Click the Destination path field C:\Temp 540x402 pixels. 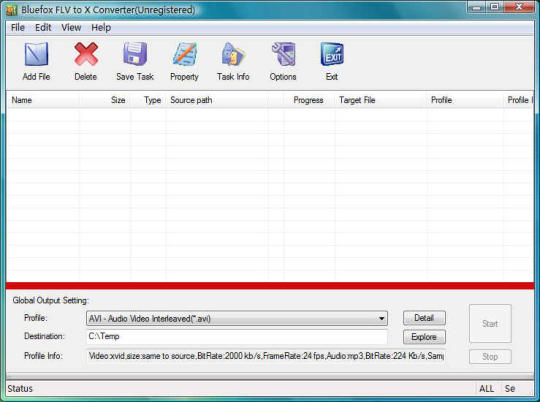pos(237,337)
